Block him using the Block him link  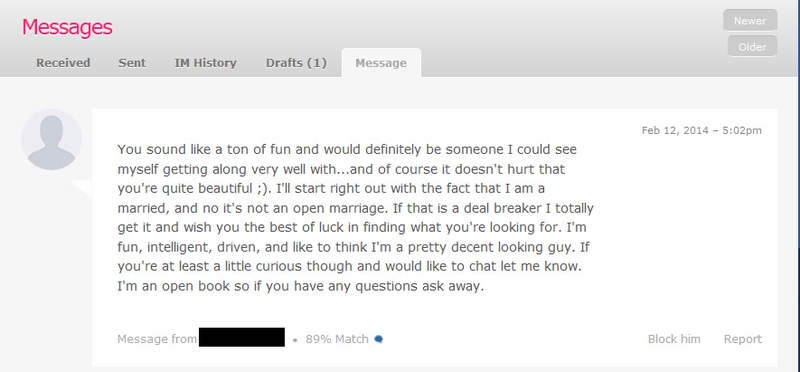coord(674,339)
